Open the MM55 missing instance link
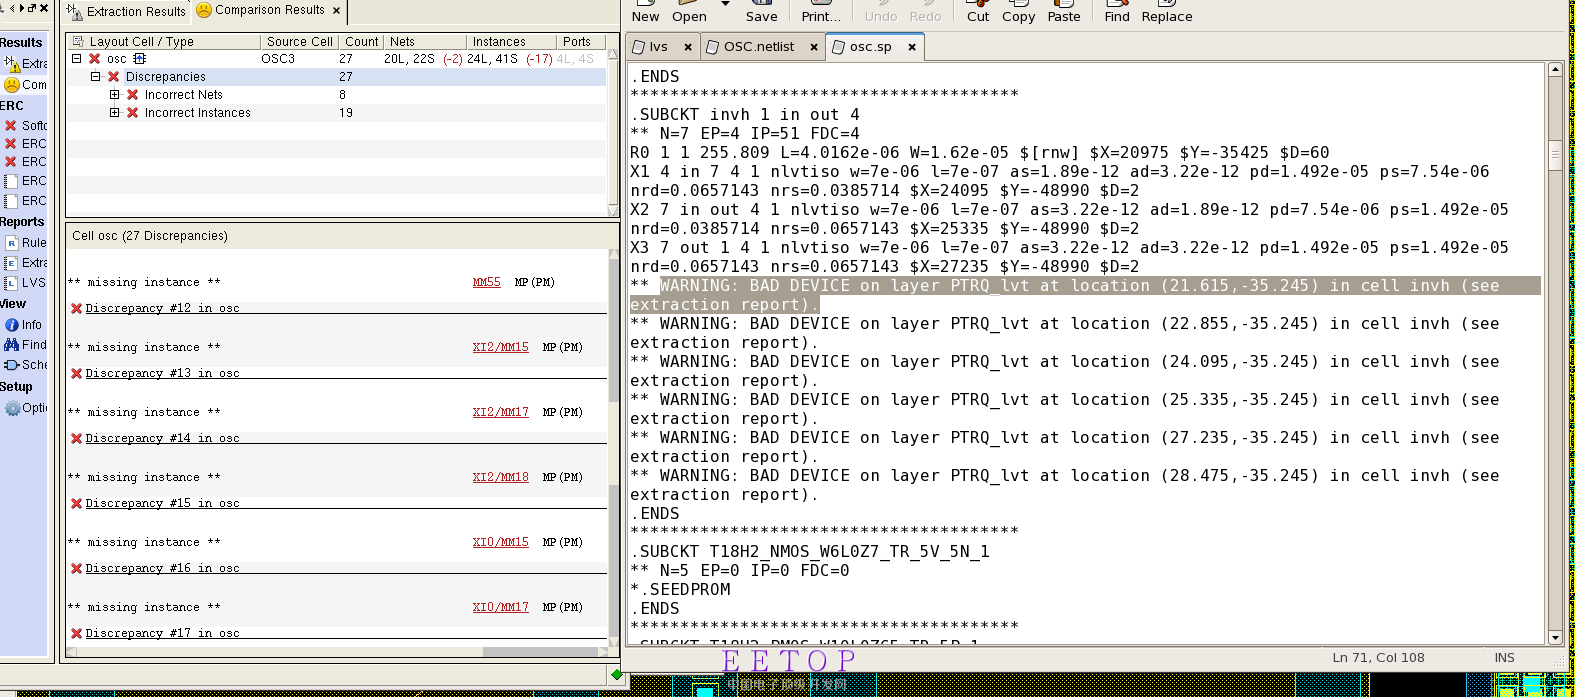 click(x=486, y=282)
